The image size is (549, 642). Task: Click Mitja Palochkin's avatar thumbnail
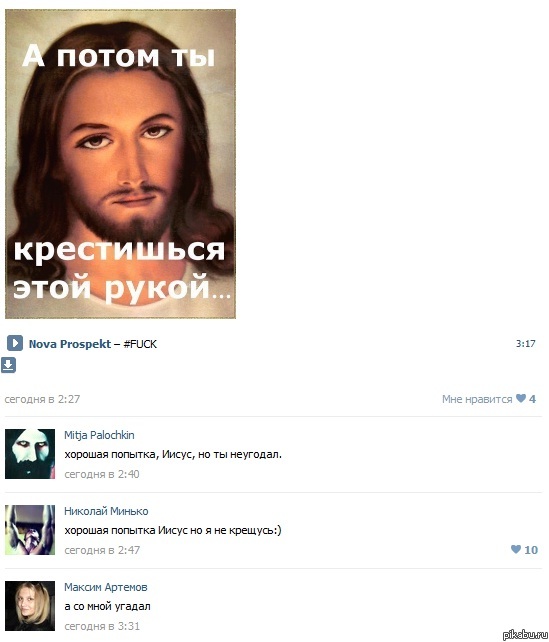pyautogui.click(x=30, y=454)
